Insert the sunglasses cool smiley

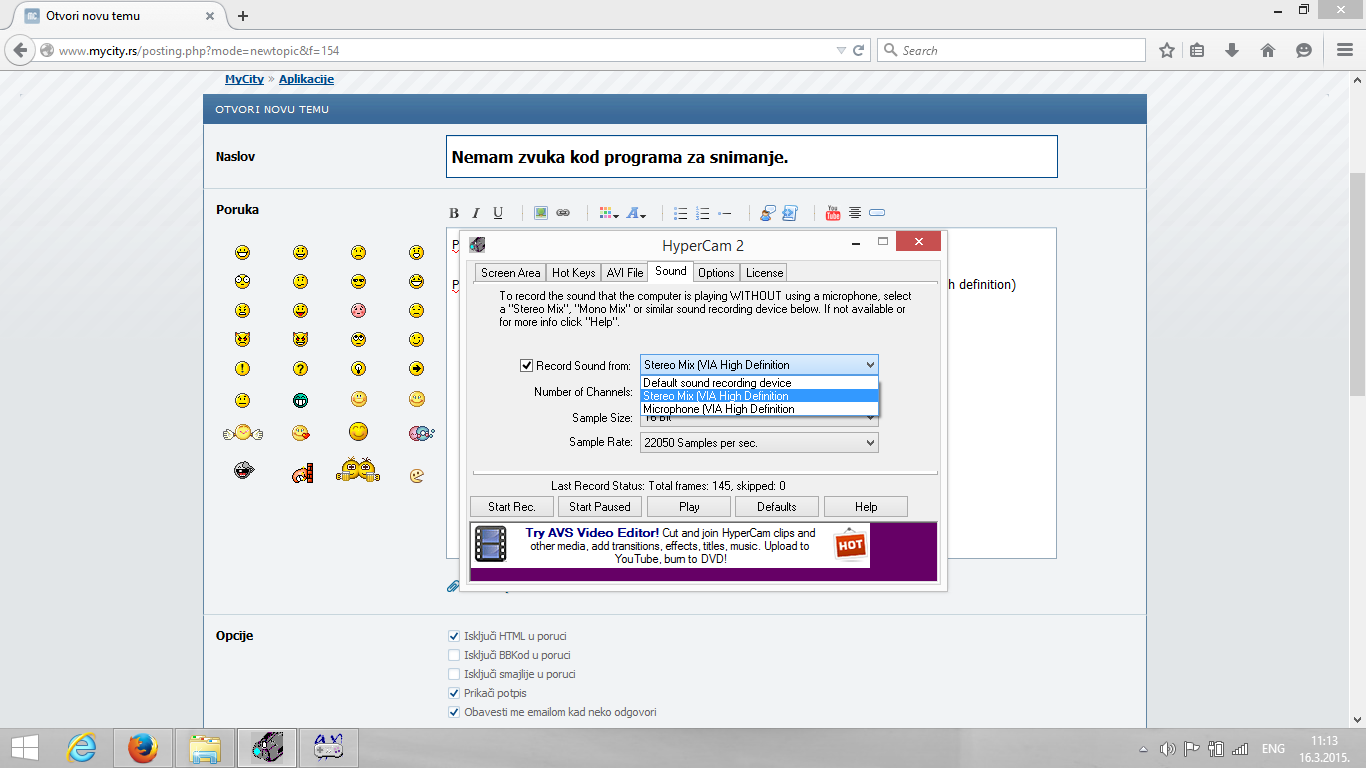pos(359,282)
